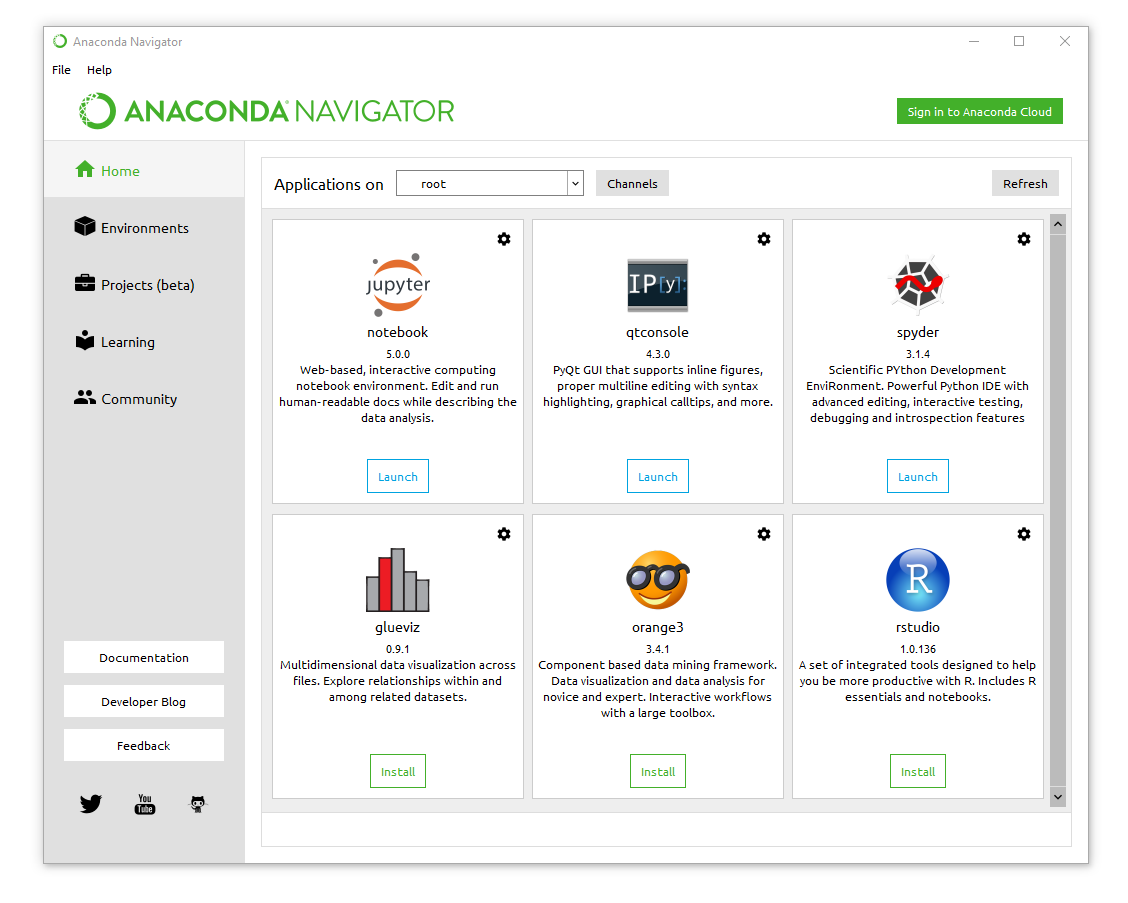The image size is (1128, 903).
Task: Click the qtconsole version 4.3.0 text
Action: (658, 354)
